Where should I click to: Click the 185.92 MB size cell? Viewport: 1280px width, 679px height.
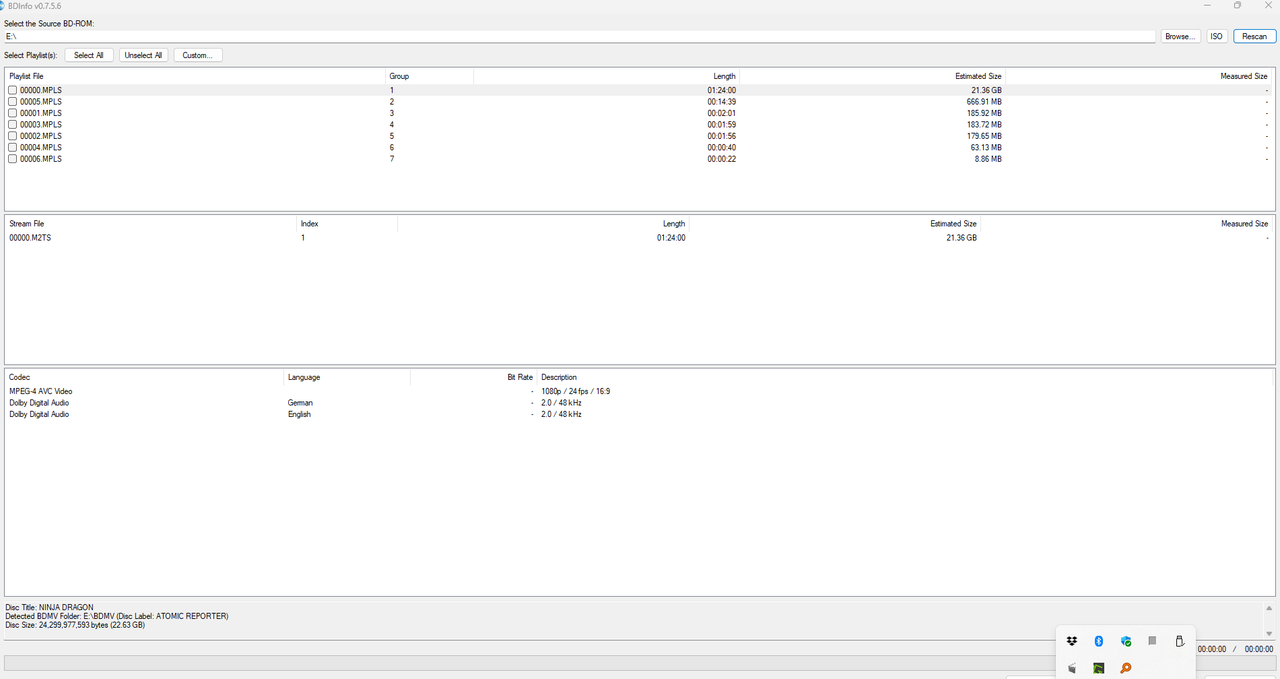[x=982, y=113]
